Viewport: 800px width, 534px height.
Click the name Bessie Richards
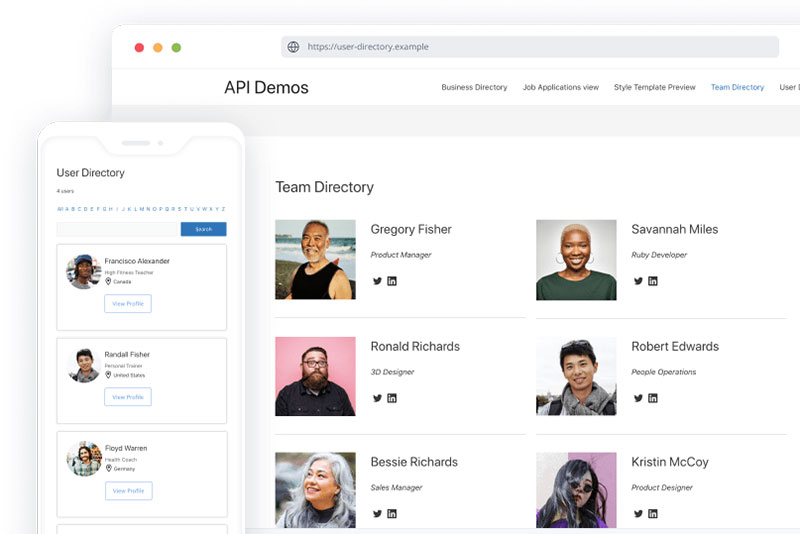(x=414, y=462)
